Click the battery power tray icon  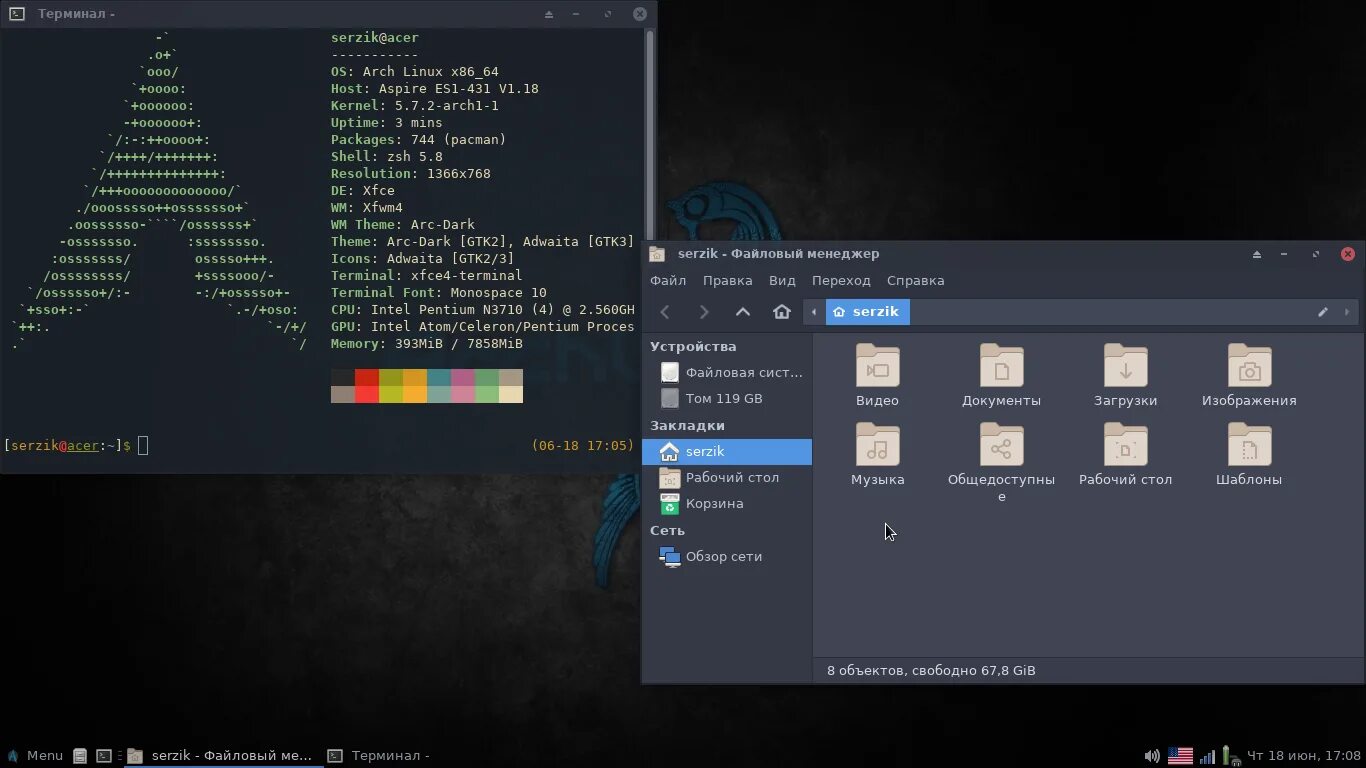pos(1230,756)
